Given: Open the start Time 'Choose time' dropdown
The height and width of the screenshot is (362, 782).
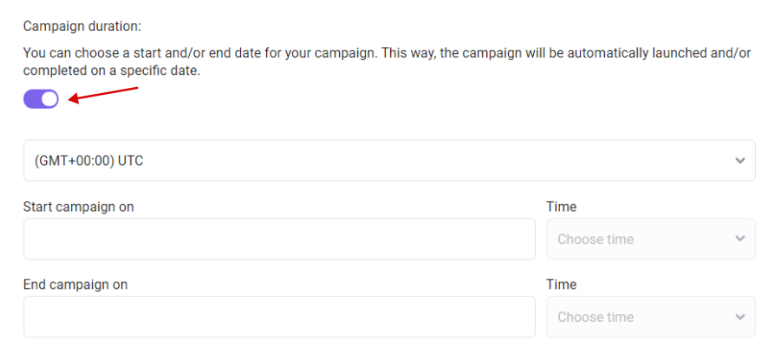Looking at the screenshot, I should click(x=651, y=239).
